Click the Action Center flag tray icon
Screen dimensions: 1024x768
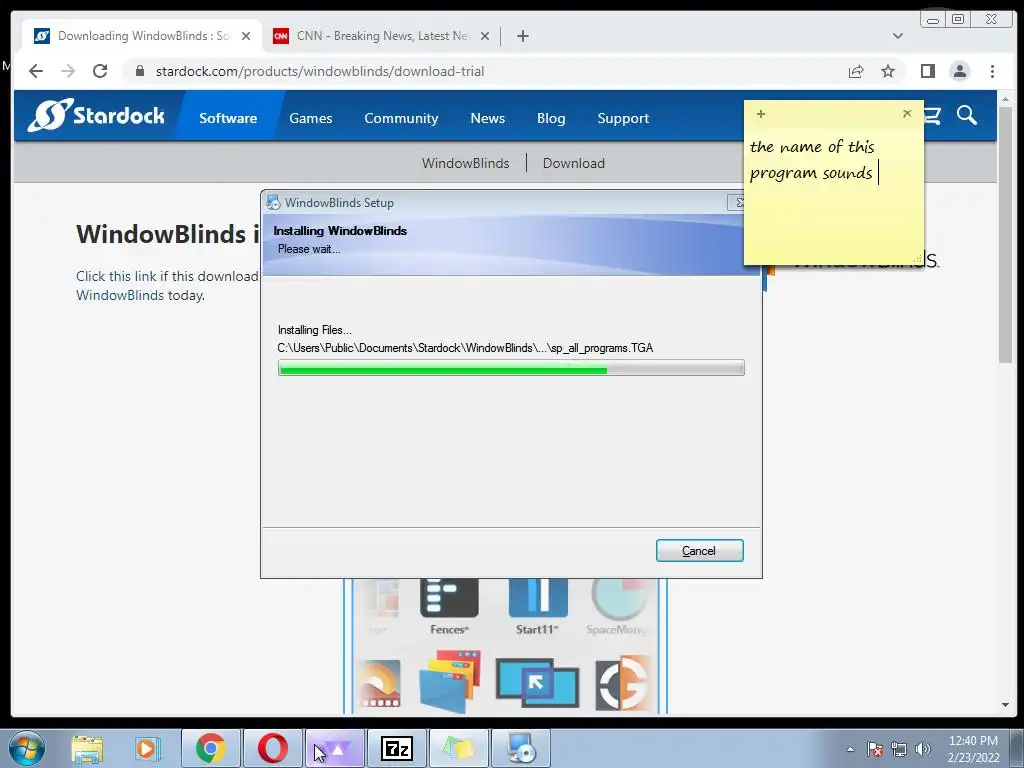(875, 749)
